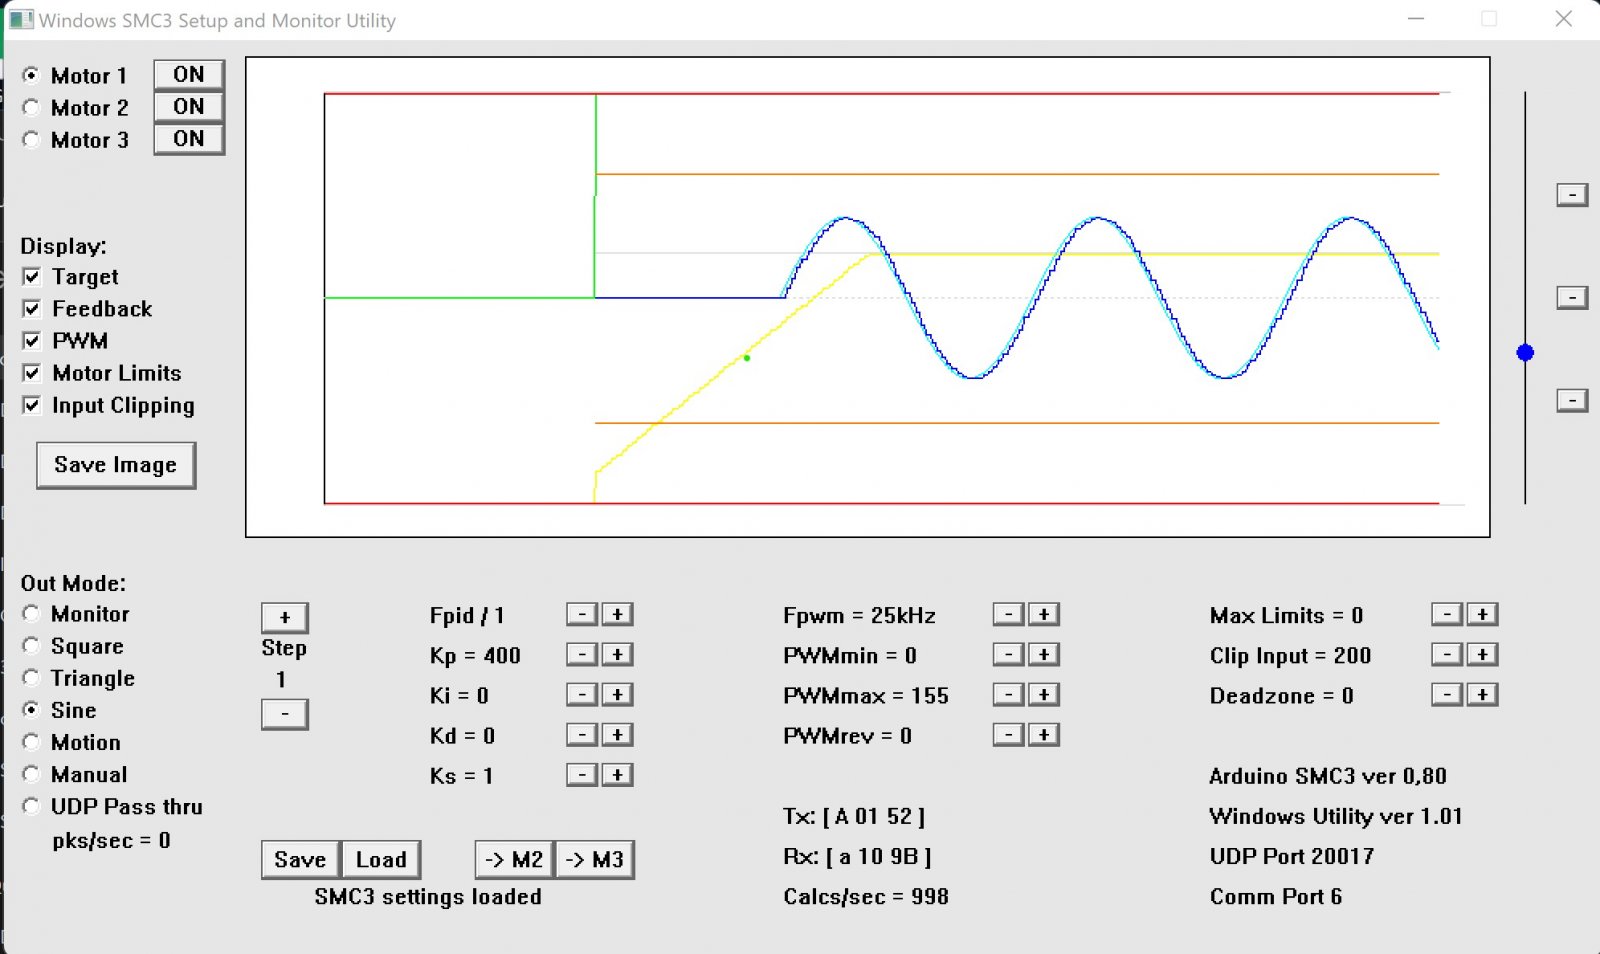The height and width of the screenshot is (954, 1600).
Task: Uncheck the PWM display checkbox
Action: click(32, 340)
